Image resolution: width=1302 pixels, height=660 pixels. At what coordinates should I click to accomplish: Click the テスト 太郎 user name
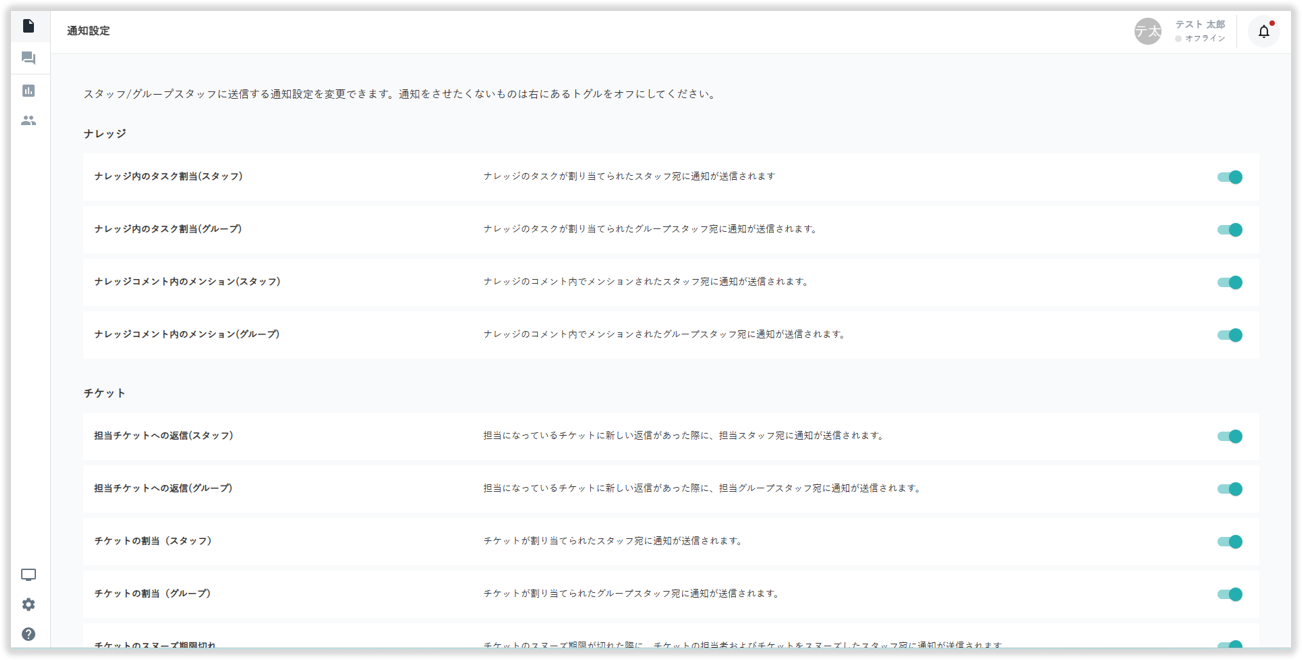point(1199,24)
